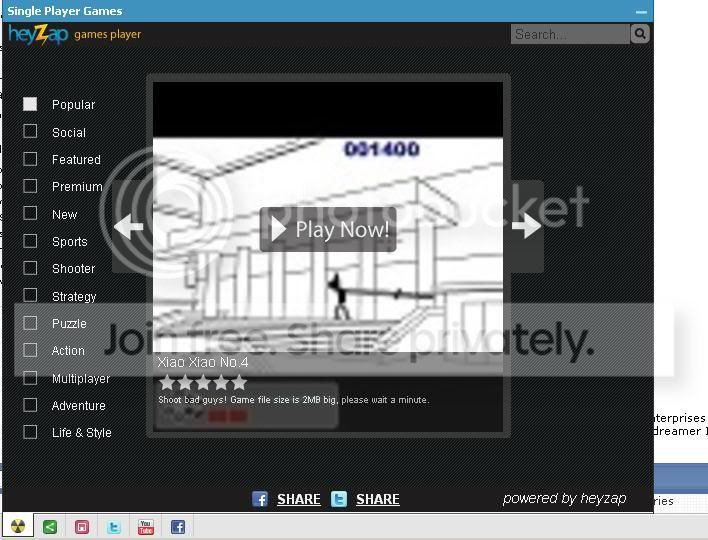
Task: Tick the Life & Style checkbox
Action: [30, 432]
